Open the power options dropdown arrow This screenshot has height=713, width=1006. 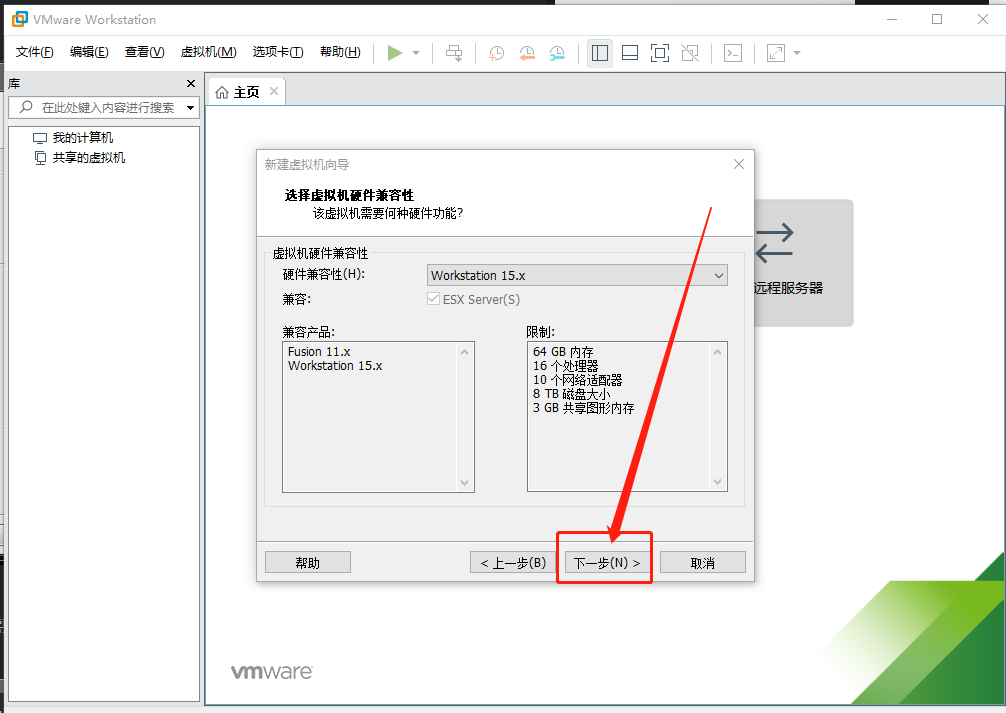pyautogui.click(x=416, y=53)
